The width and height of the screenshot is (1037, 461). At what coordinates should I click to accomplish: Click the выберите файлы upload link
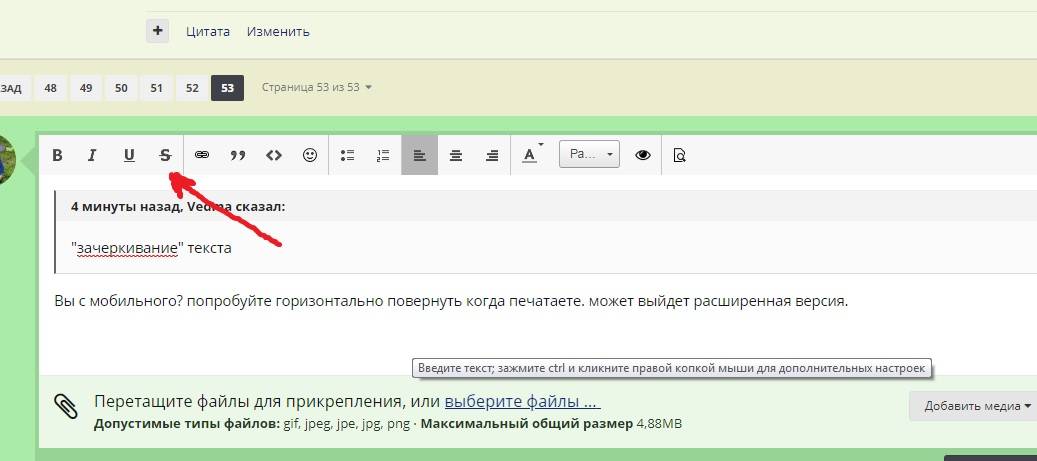coord(522,402)
